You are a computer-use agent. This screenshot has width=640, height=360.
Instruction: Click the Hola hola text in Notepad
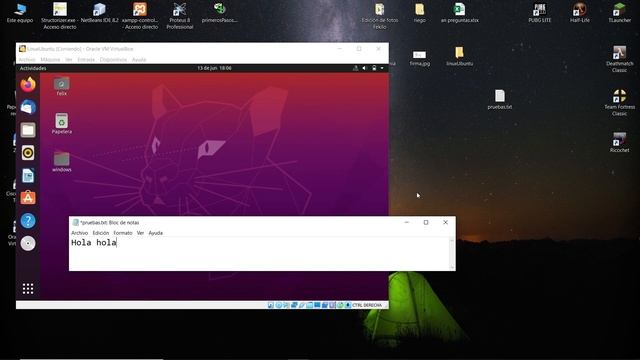click(94, 243)
